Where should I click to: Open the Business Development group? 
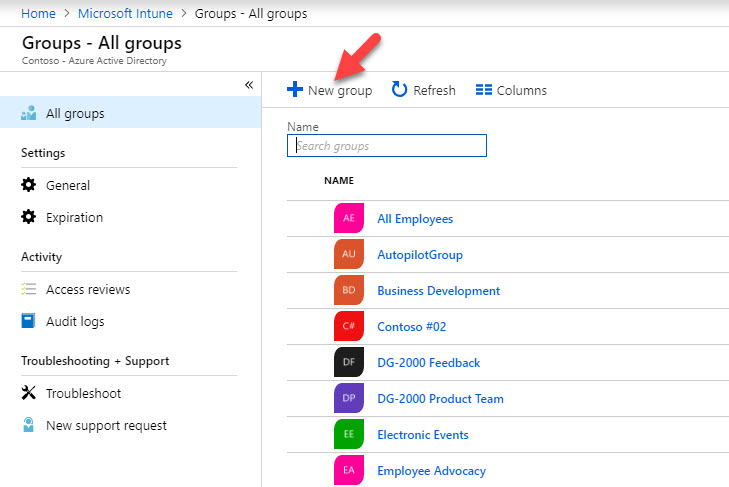coord(438,291)
